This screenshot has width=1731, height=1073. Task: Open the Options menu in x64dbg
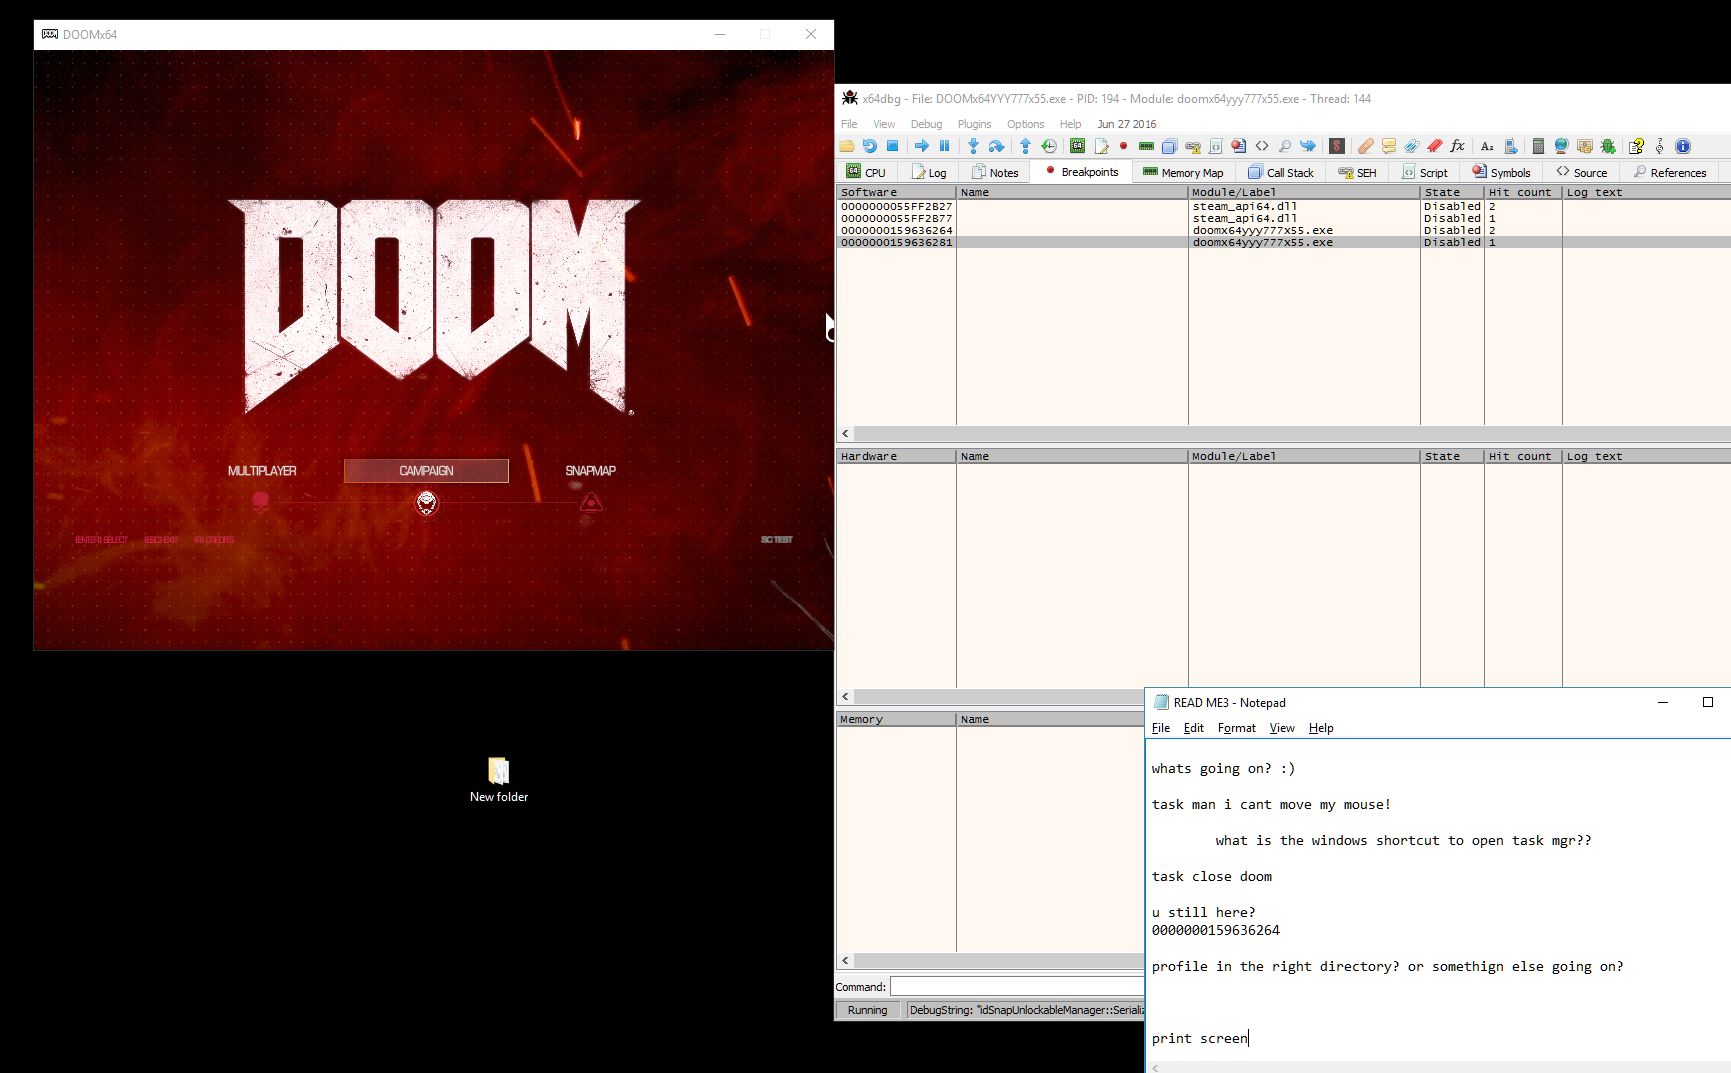1025,124
